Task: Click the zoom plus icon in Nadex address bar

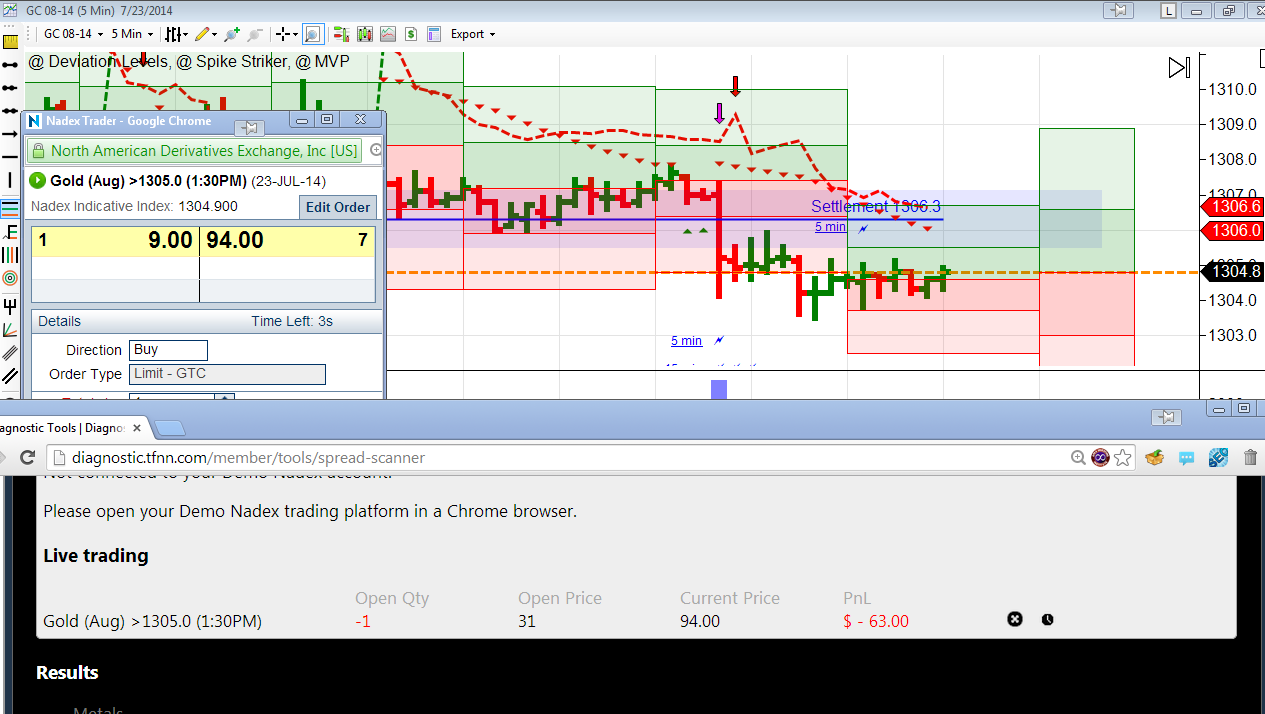Action: pyautogui.click(x=376, y=151)
